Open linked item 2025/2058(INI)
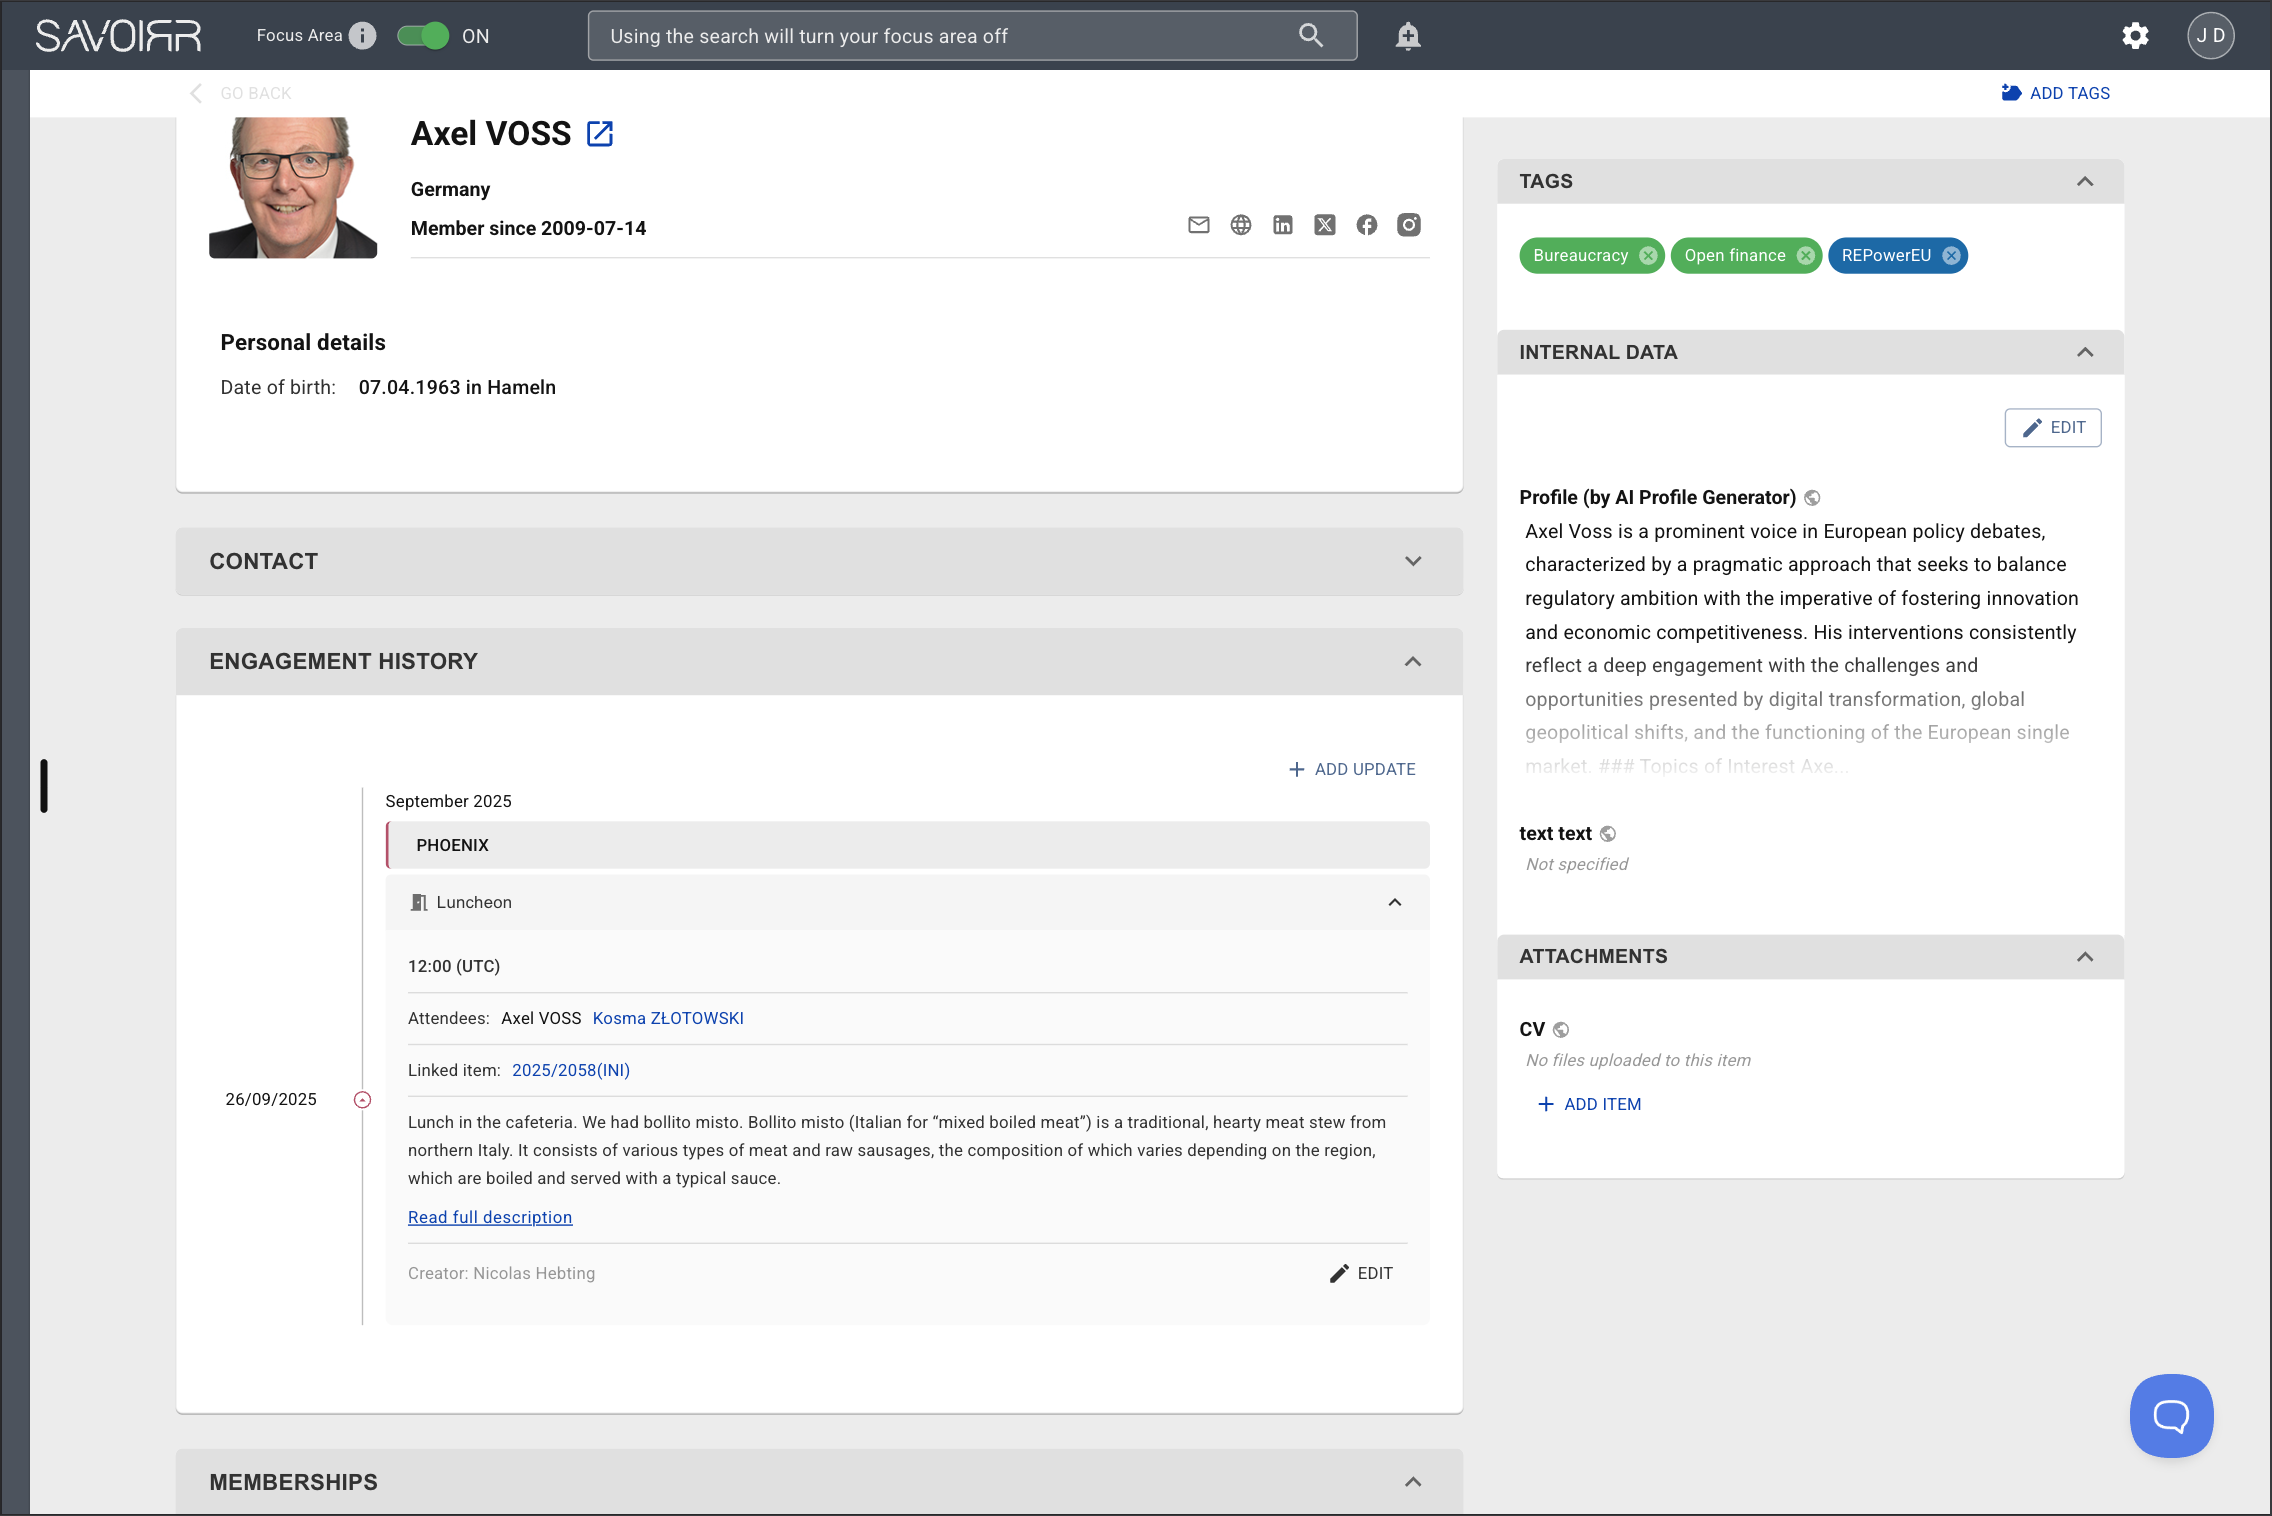The image size is (2272, 1516). [571, 1070]
